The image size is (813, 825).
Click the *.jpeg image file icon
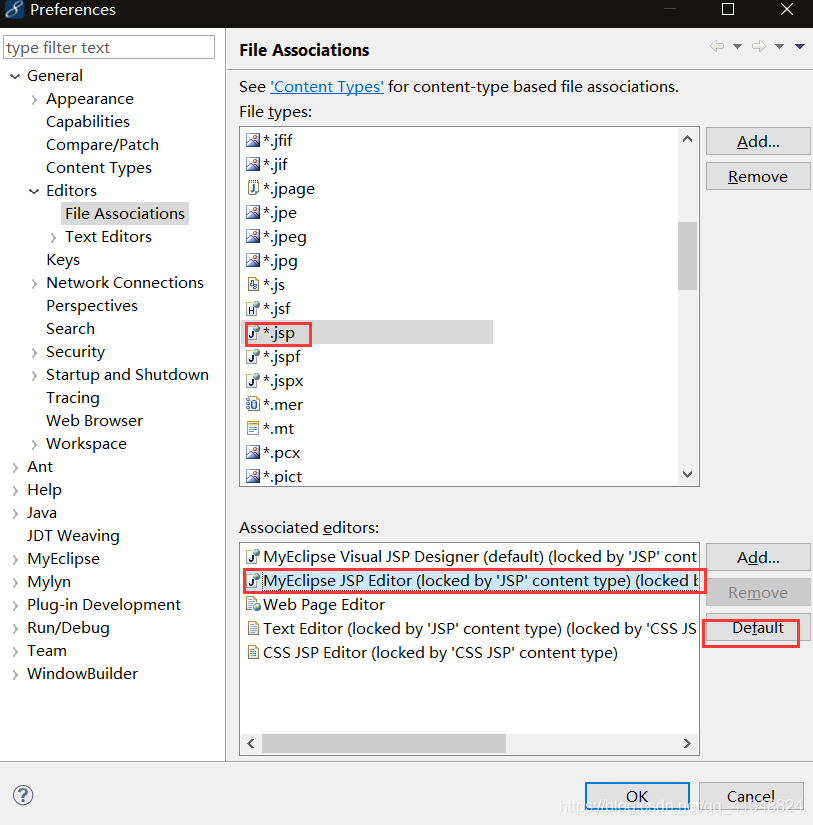click(253, 237)
